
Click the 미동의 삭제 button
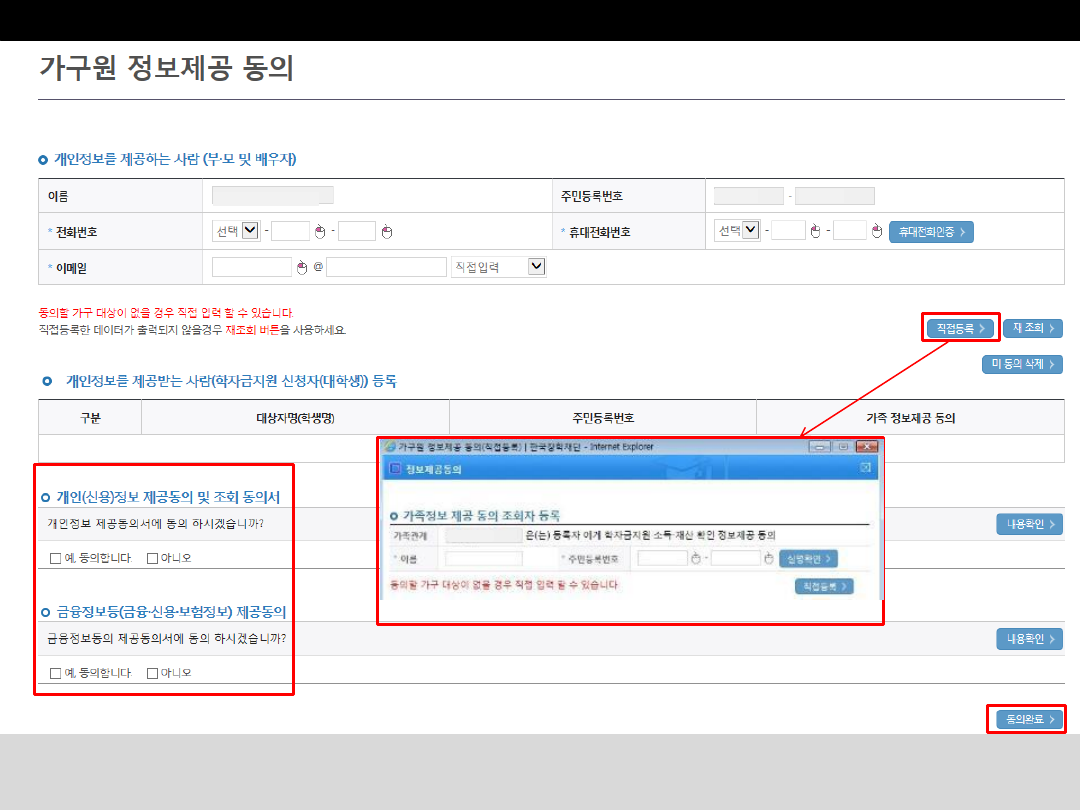coord(1021,364)
